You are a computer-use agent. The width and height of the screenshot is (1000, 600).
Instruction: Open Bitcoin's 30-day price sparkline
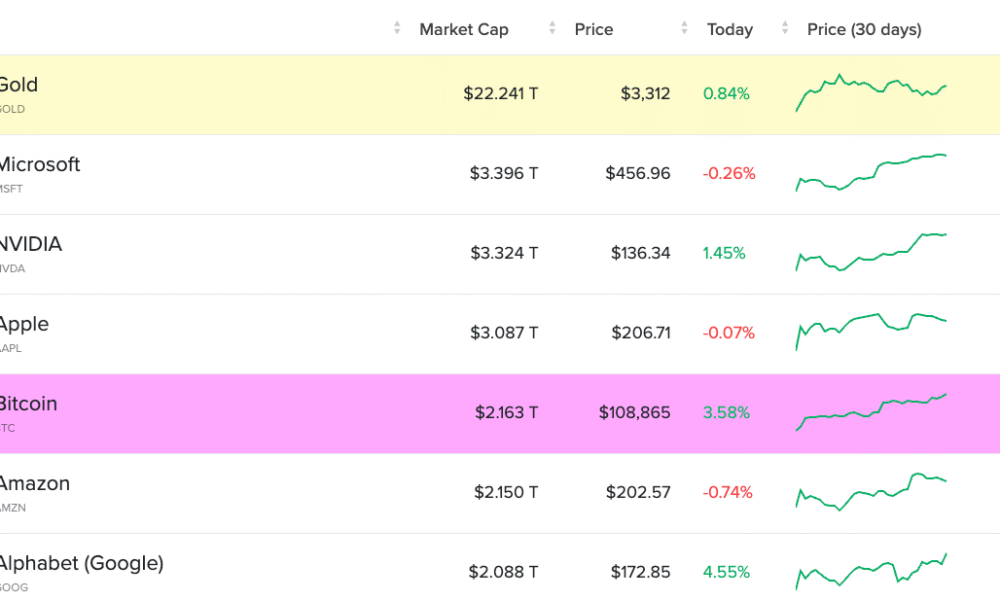point(871,413)
